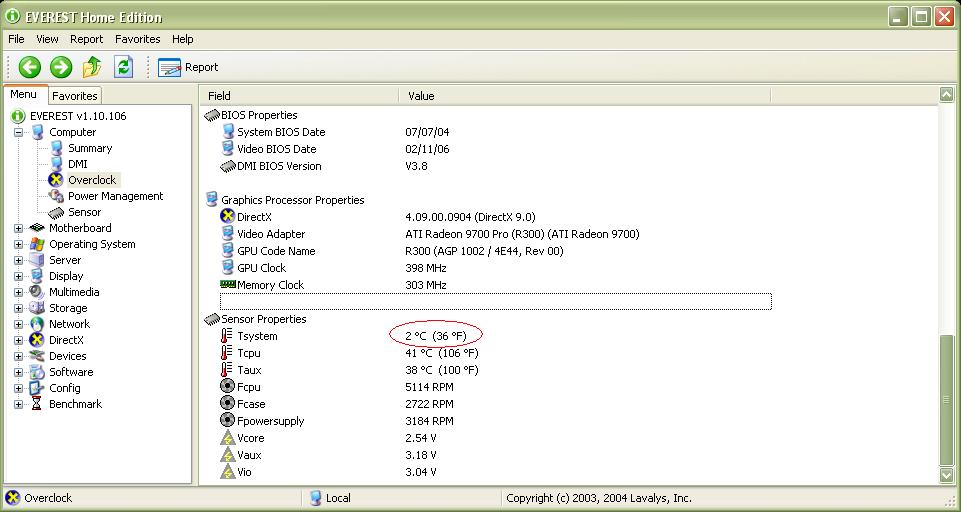Expand the Config node
Image resolution: width=961 pixels, height=512 pixels.
coord(18,388)
